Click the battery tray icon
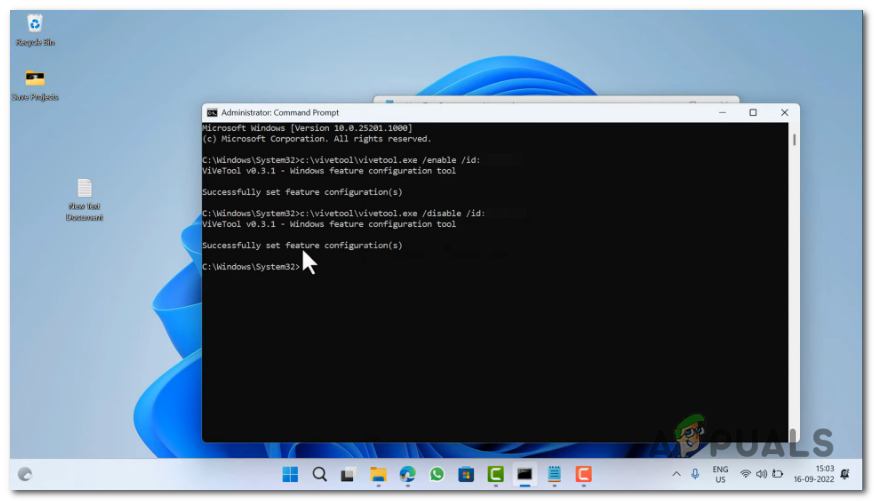Screen dimensions: 874x501 [778, 474]
